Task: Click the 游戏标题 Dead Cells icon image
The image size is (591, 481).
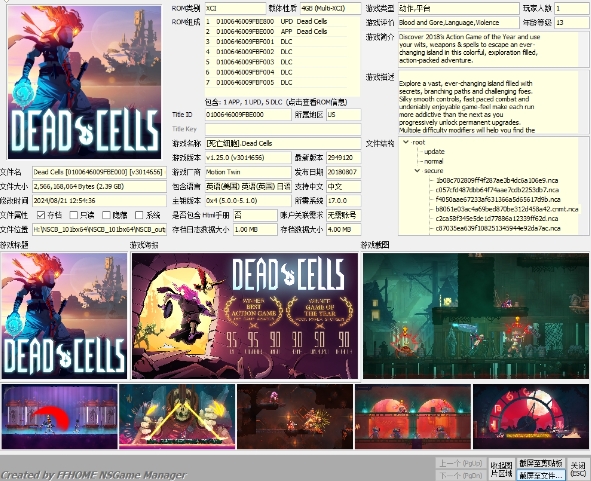Action: click(64, 316)
